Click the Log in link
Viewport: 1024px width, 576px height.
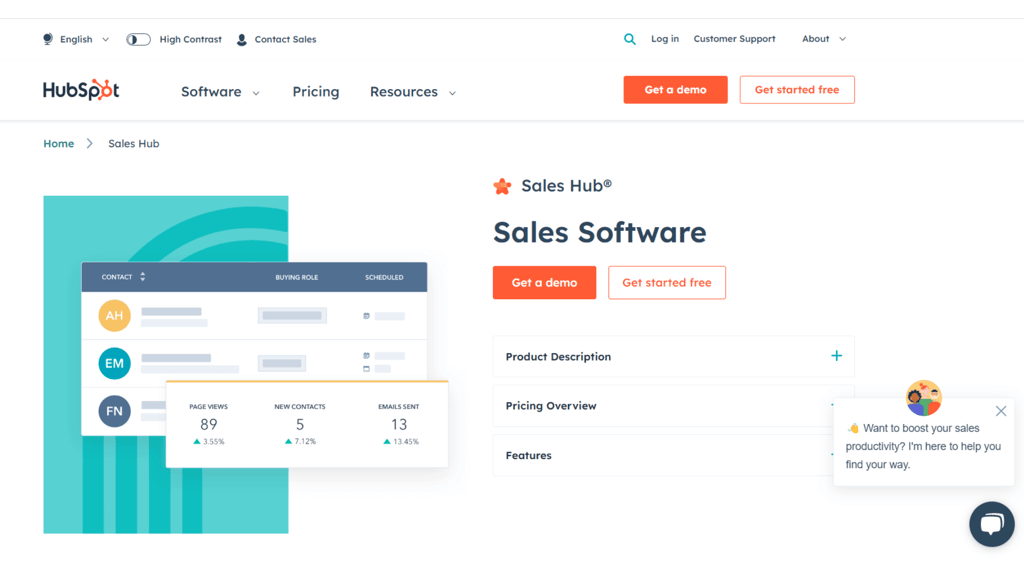[x=665, y=39]
